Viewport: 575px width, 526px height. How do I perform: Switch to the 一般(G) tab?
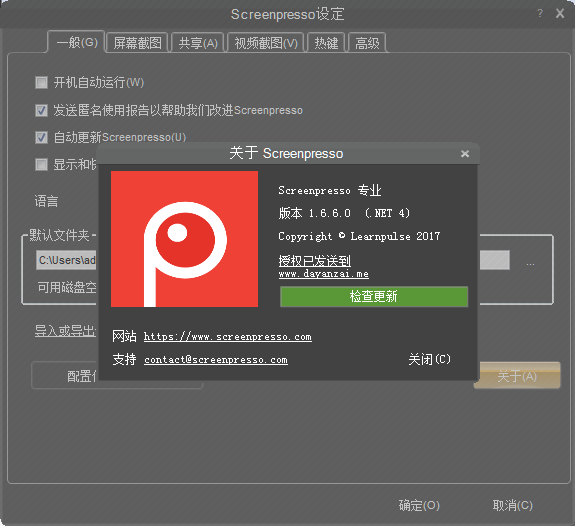point(77,42)
